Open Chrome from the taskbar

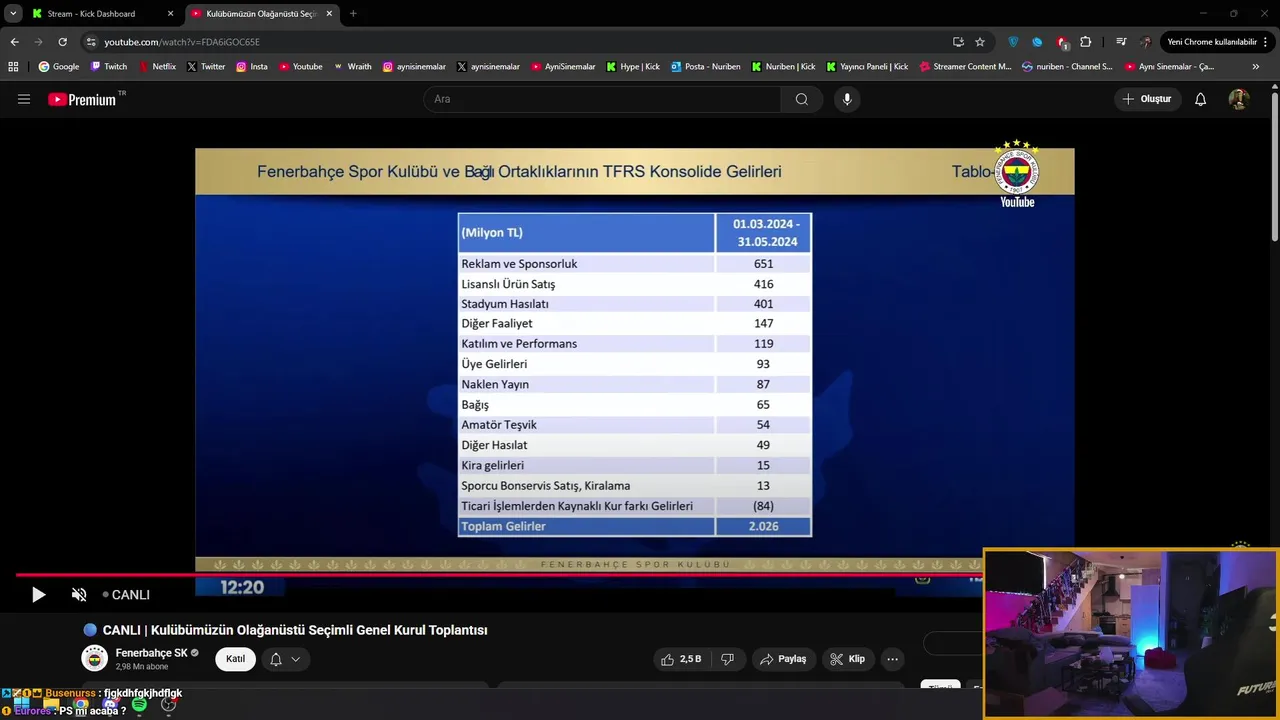[x=80, y=705]
